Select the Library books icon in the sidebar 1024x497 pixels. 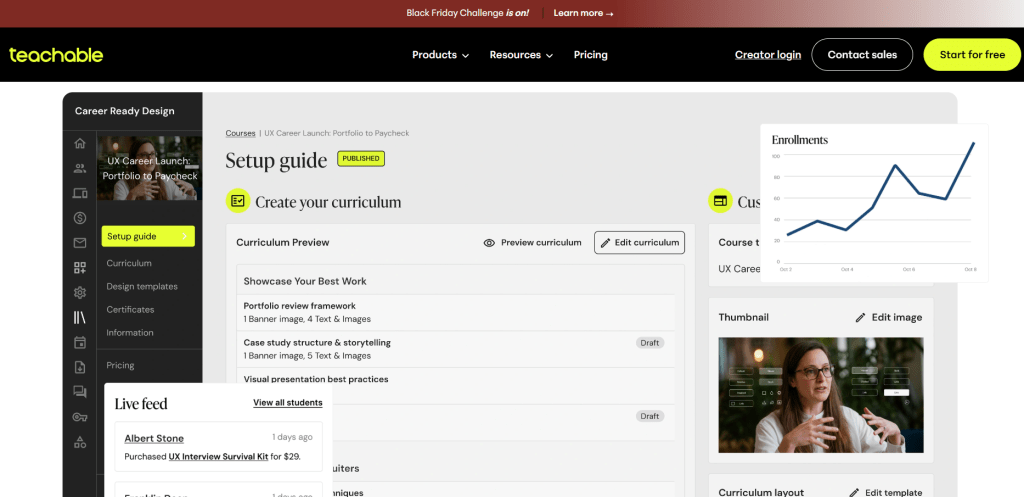80,317
